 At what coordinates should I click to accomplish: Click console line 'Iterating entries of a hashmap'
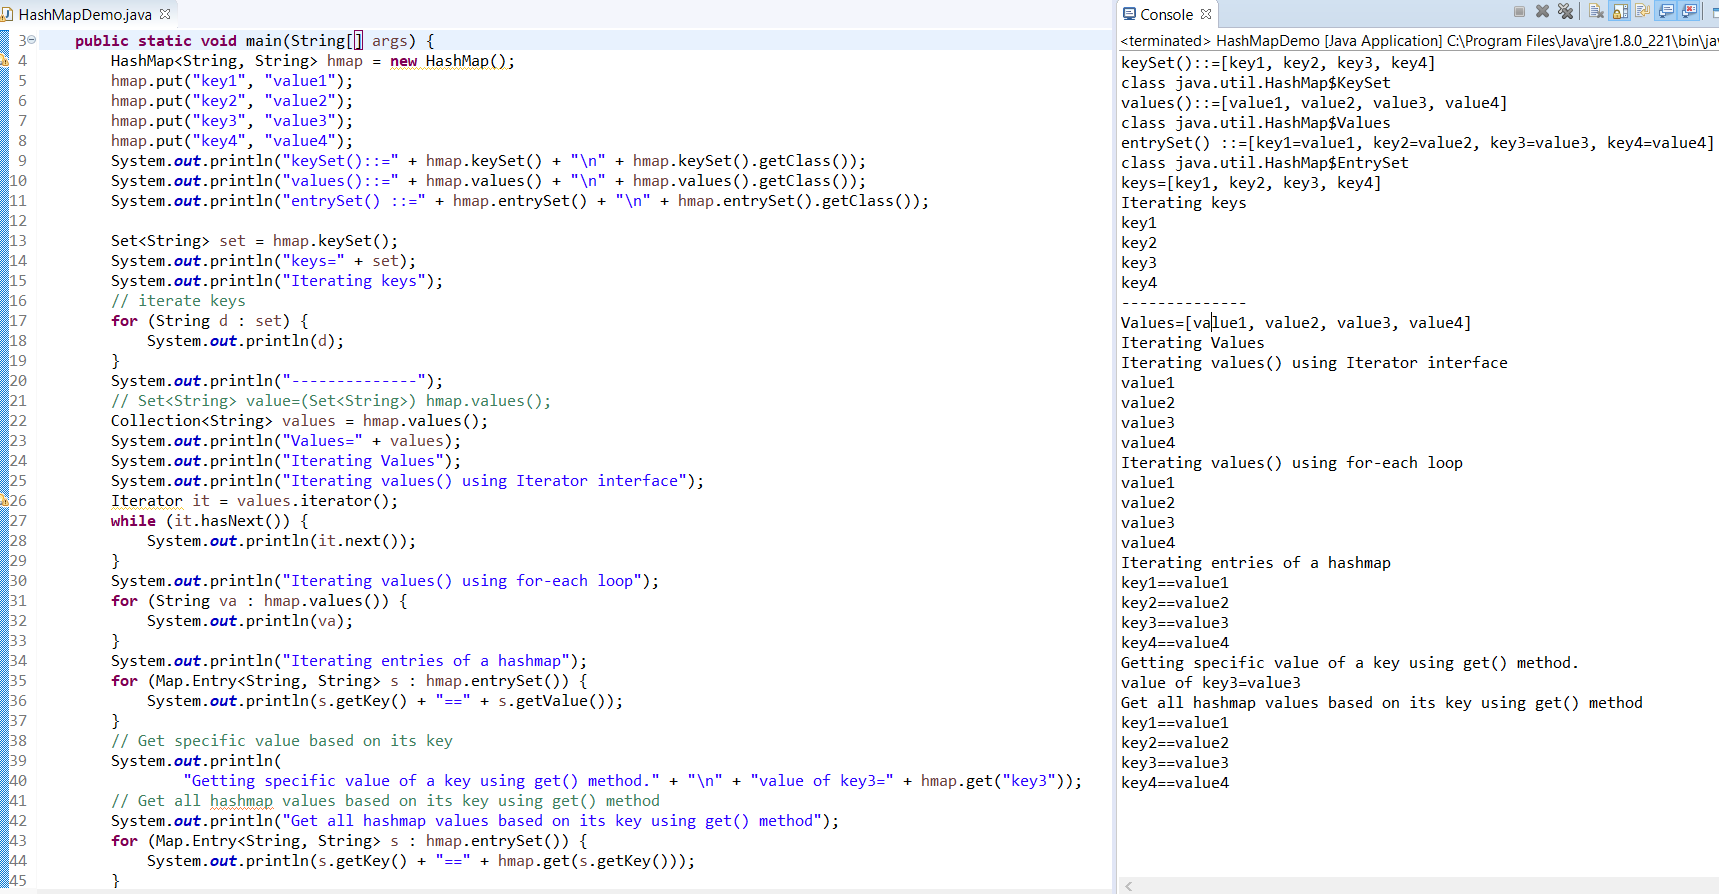[x=1256, y=562]
